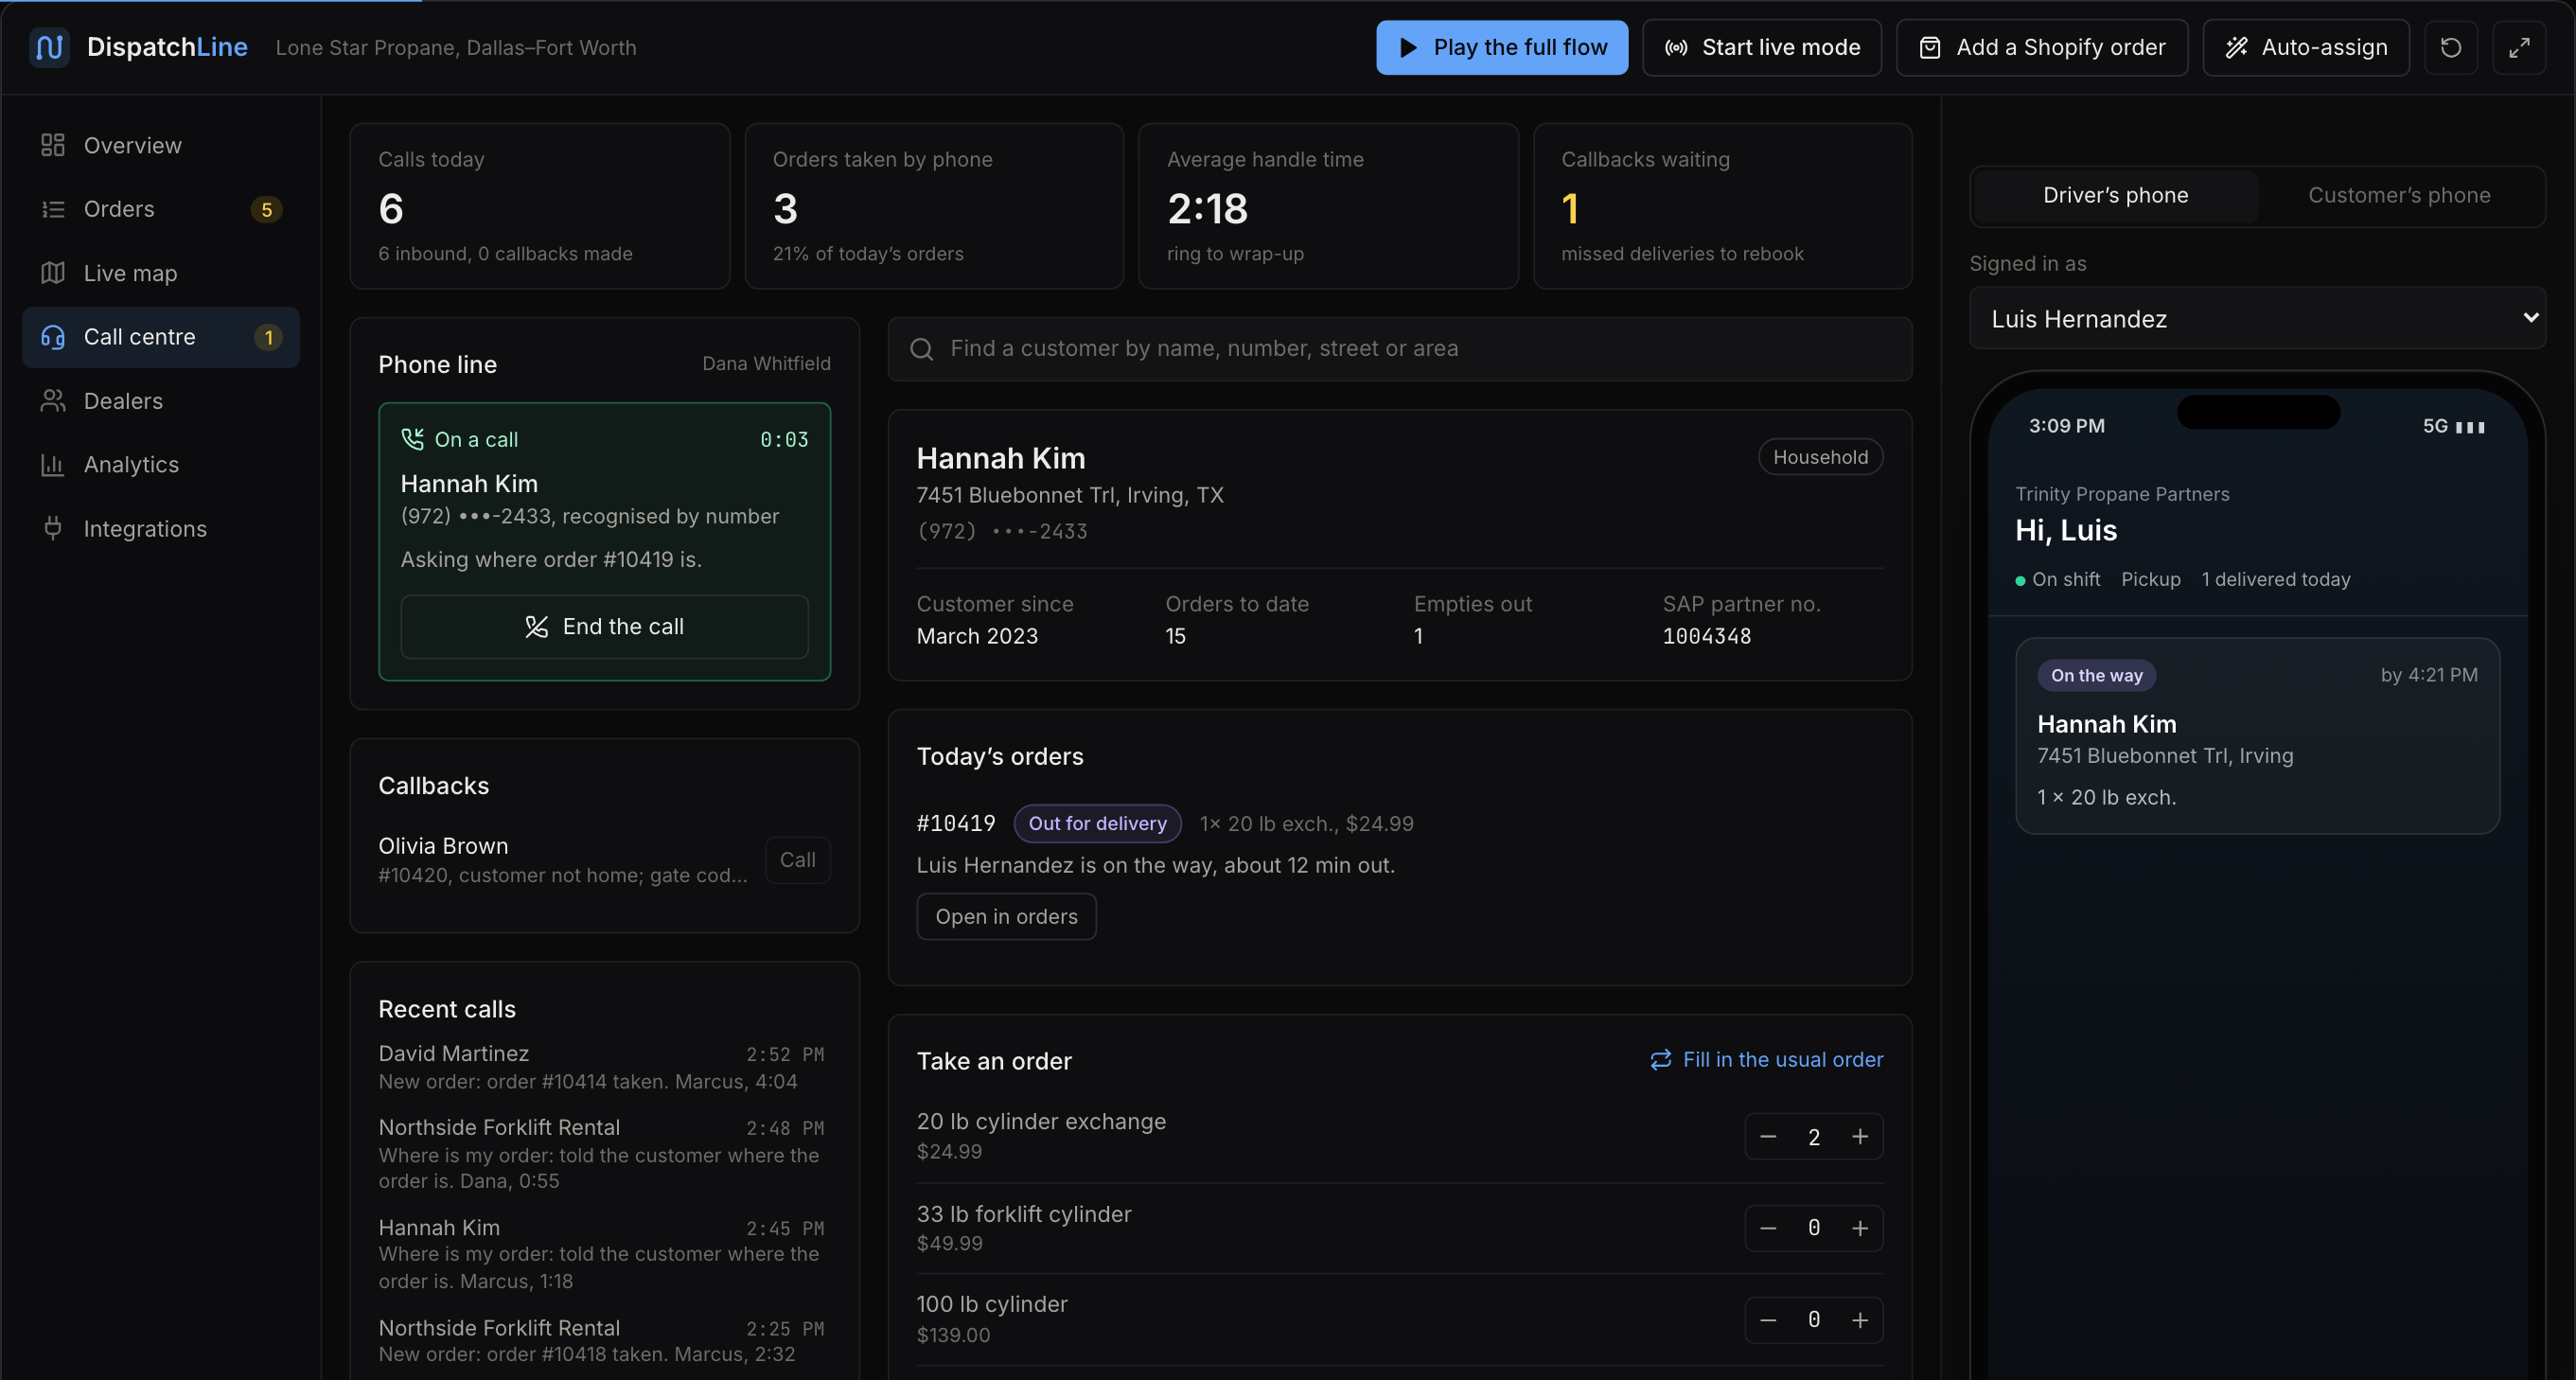This screenshot has width=2576, height=1380.
Task: Decrease 100 lb cylinder quantity
Action: [x=1768, y=1320]
